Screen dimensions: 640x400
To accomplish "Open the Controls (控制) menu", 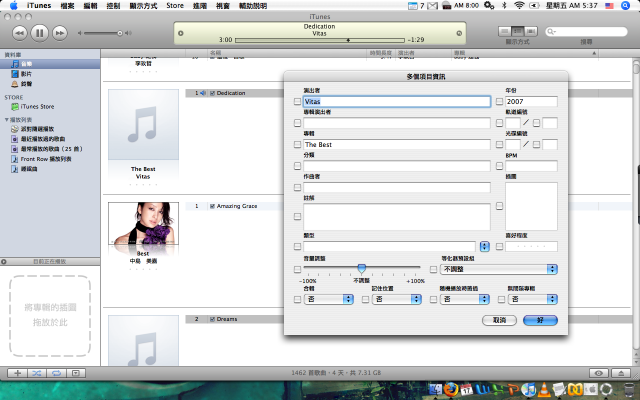I will [x=113, y=6].
